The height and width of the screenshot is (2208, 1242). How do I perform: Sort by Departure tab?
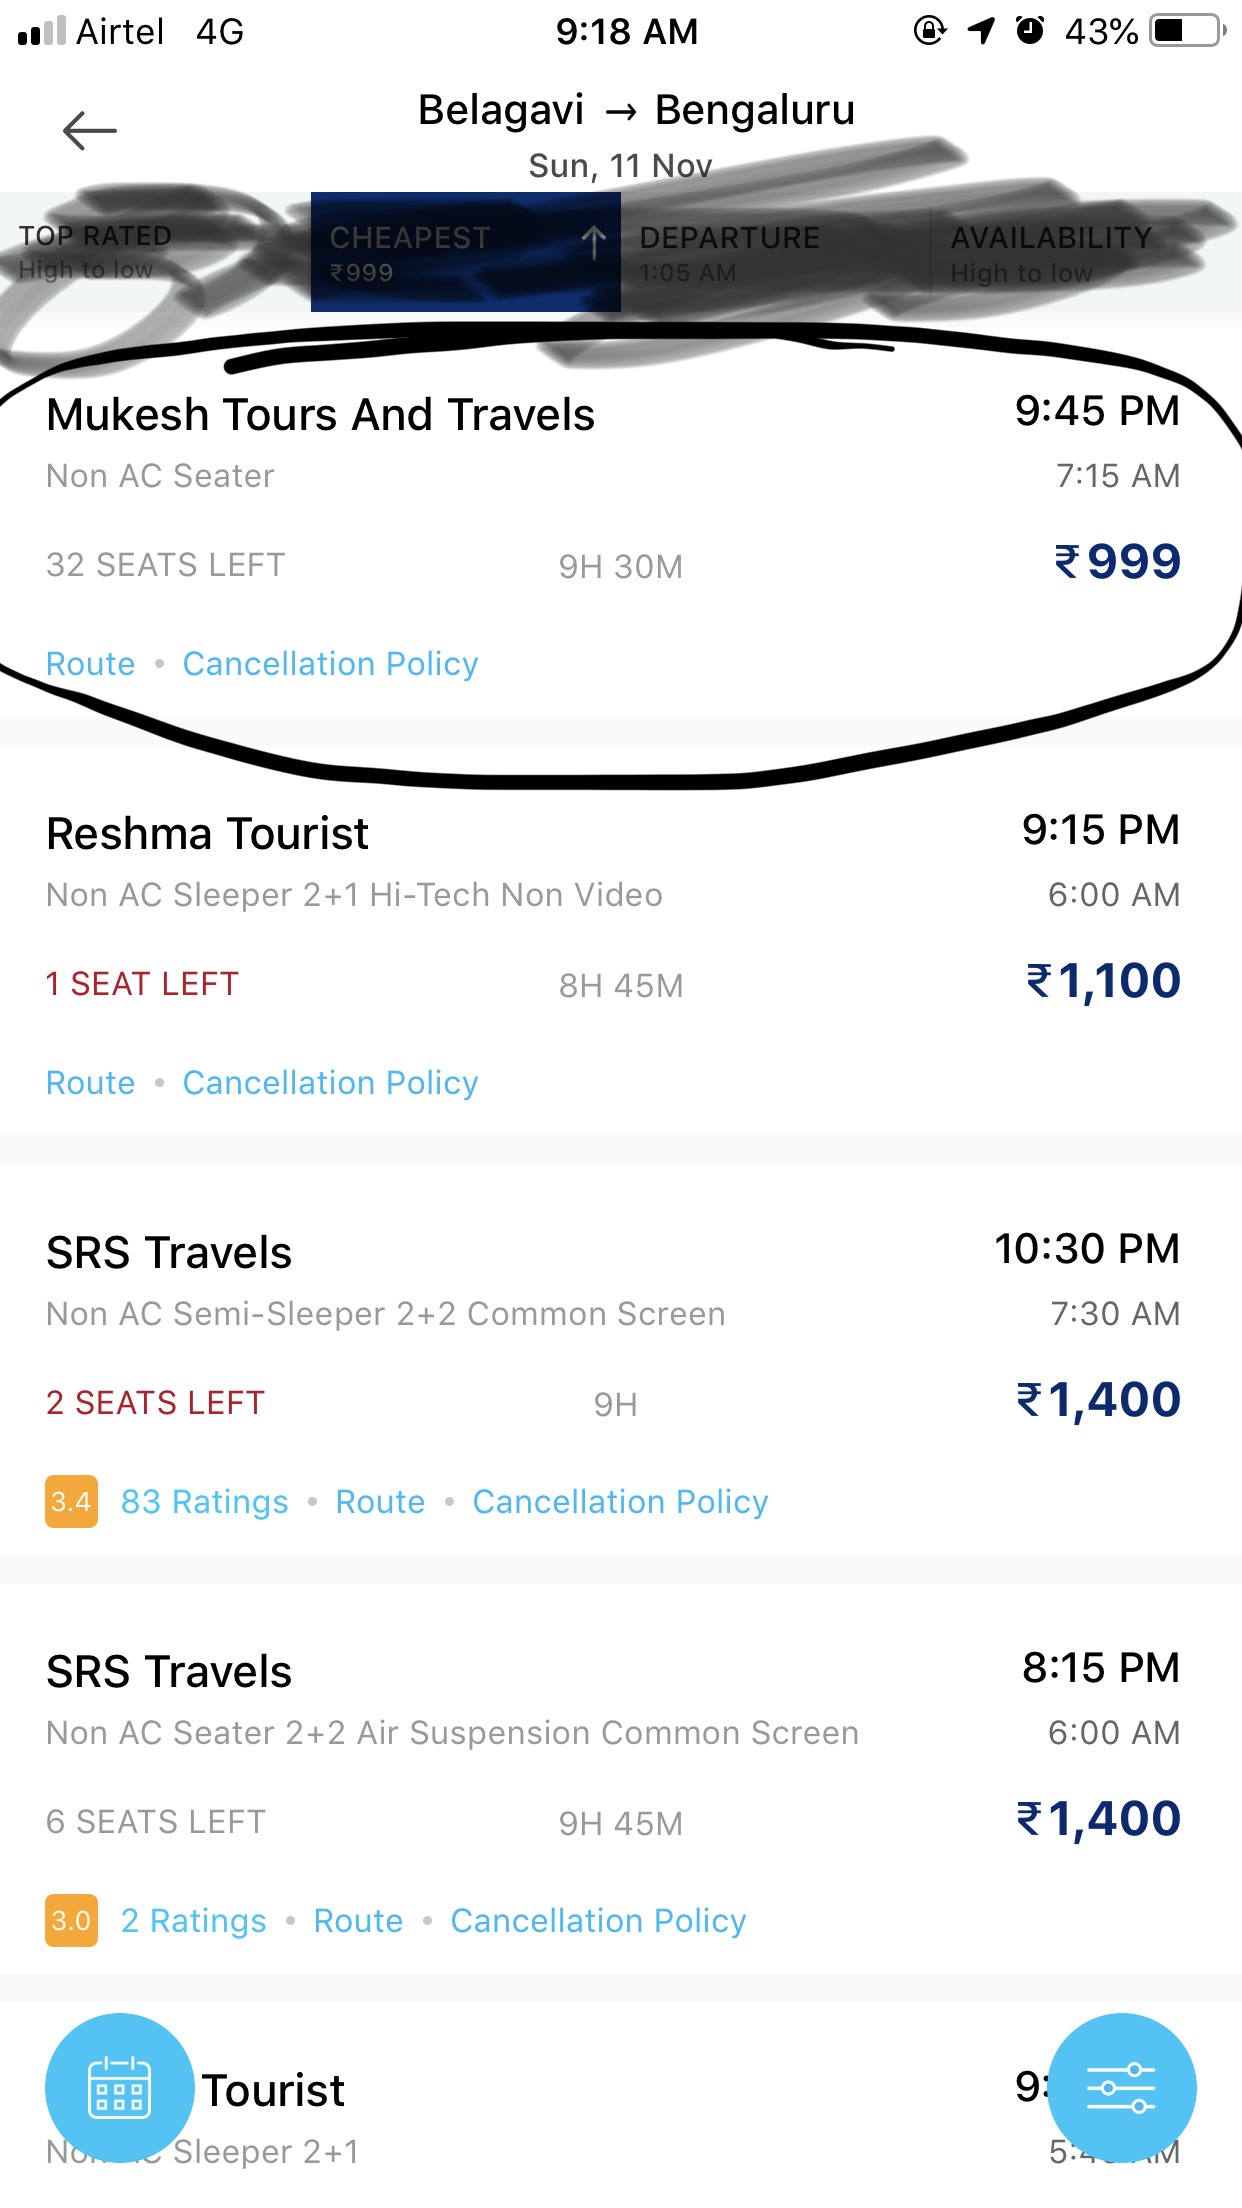[730, 253]
